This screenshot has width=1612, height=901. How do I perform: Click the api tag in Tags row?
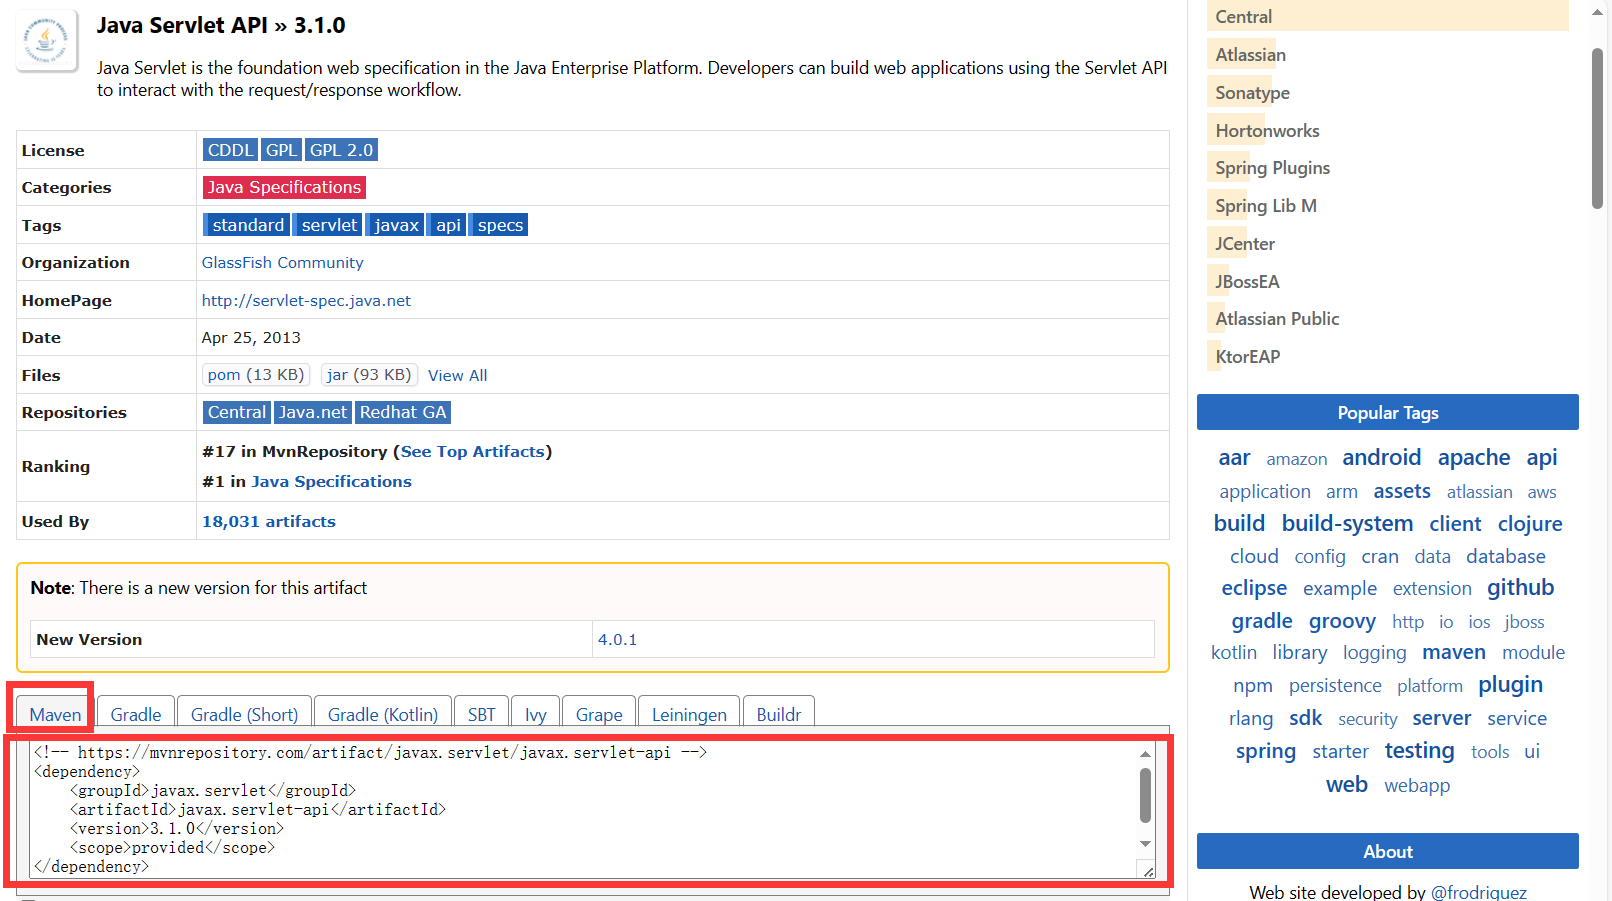pos(448,225)
